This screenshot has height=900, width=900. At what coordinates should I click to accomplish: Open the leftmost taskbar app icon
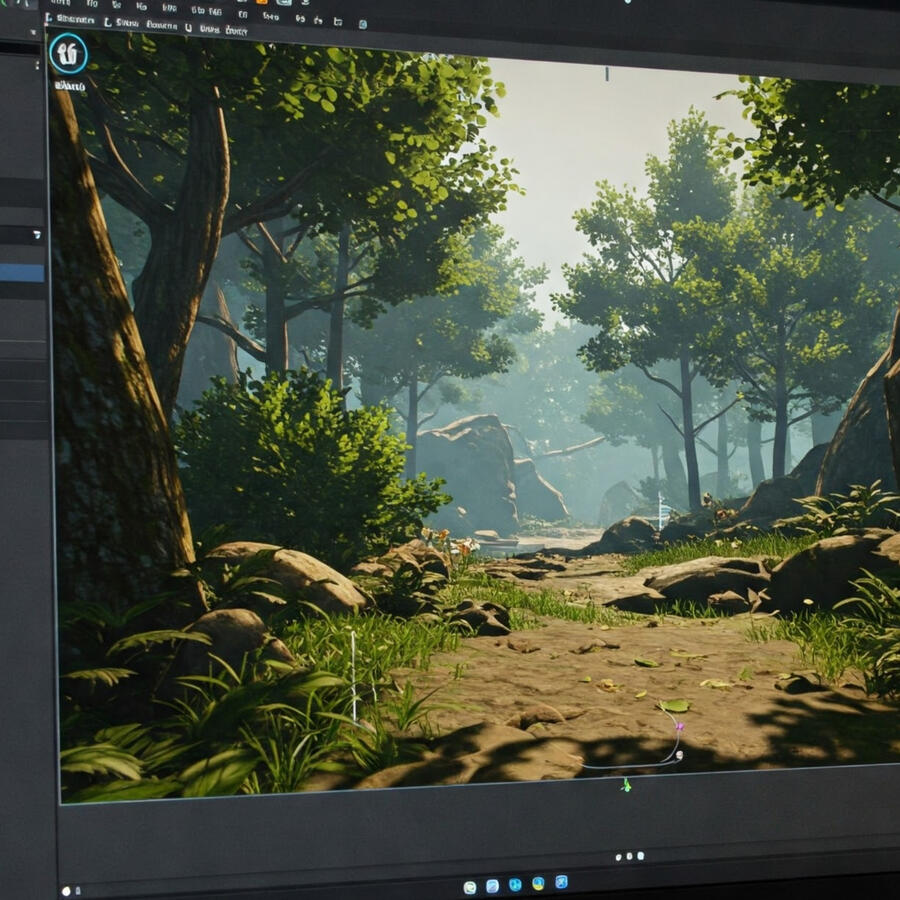[x=469, y=887]
